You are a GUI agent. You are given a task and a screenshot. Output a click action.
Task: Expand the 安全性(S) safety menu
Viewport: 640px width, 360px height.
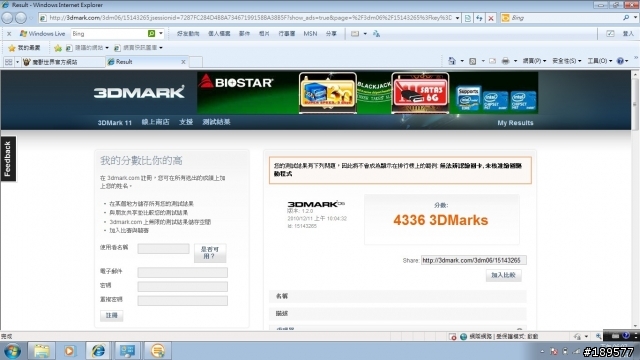[x=567, y=61]
